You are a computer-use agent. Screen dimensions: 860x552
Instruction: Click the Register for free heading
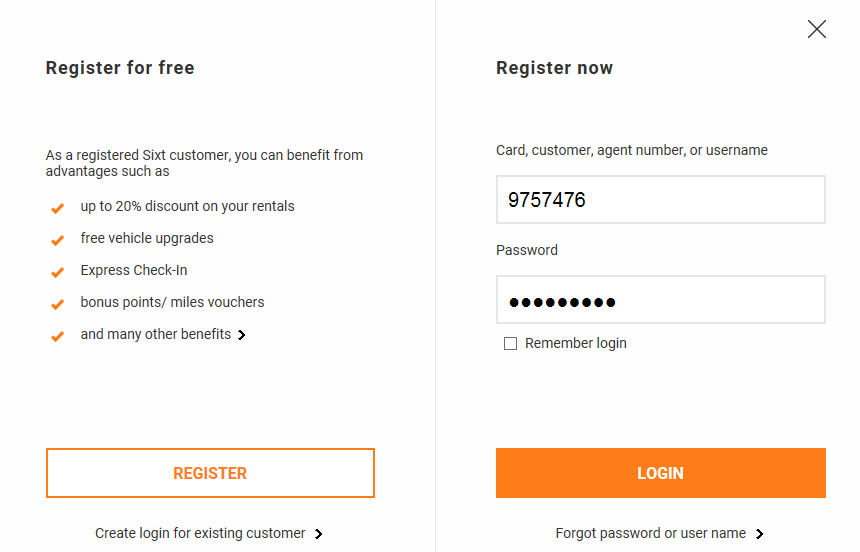coord(120,68)
